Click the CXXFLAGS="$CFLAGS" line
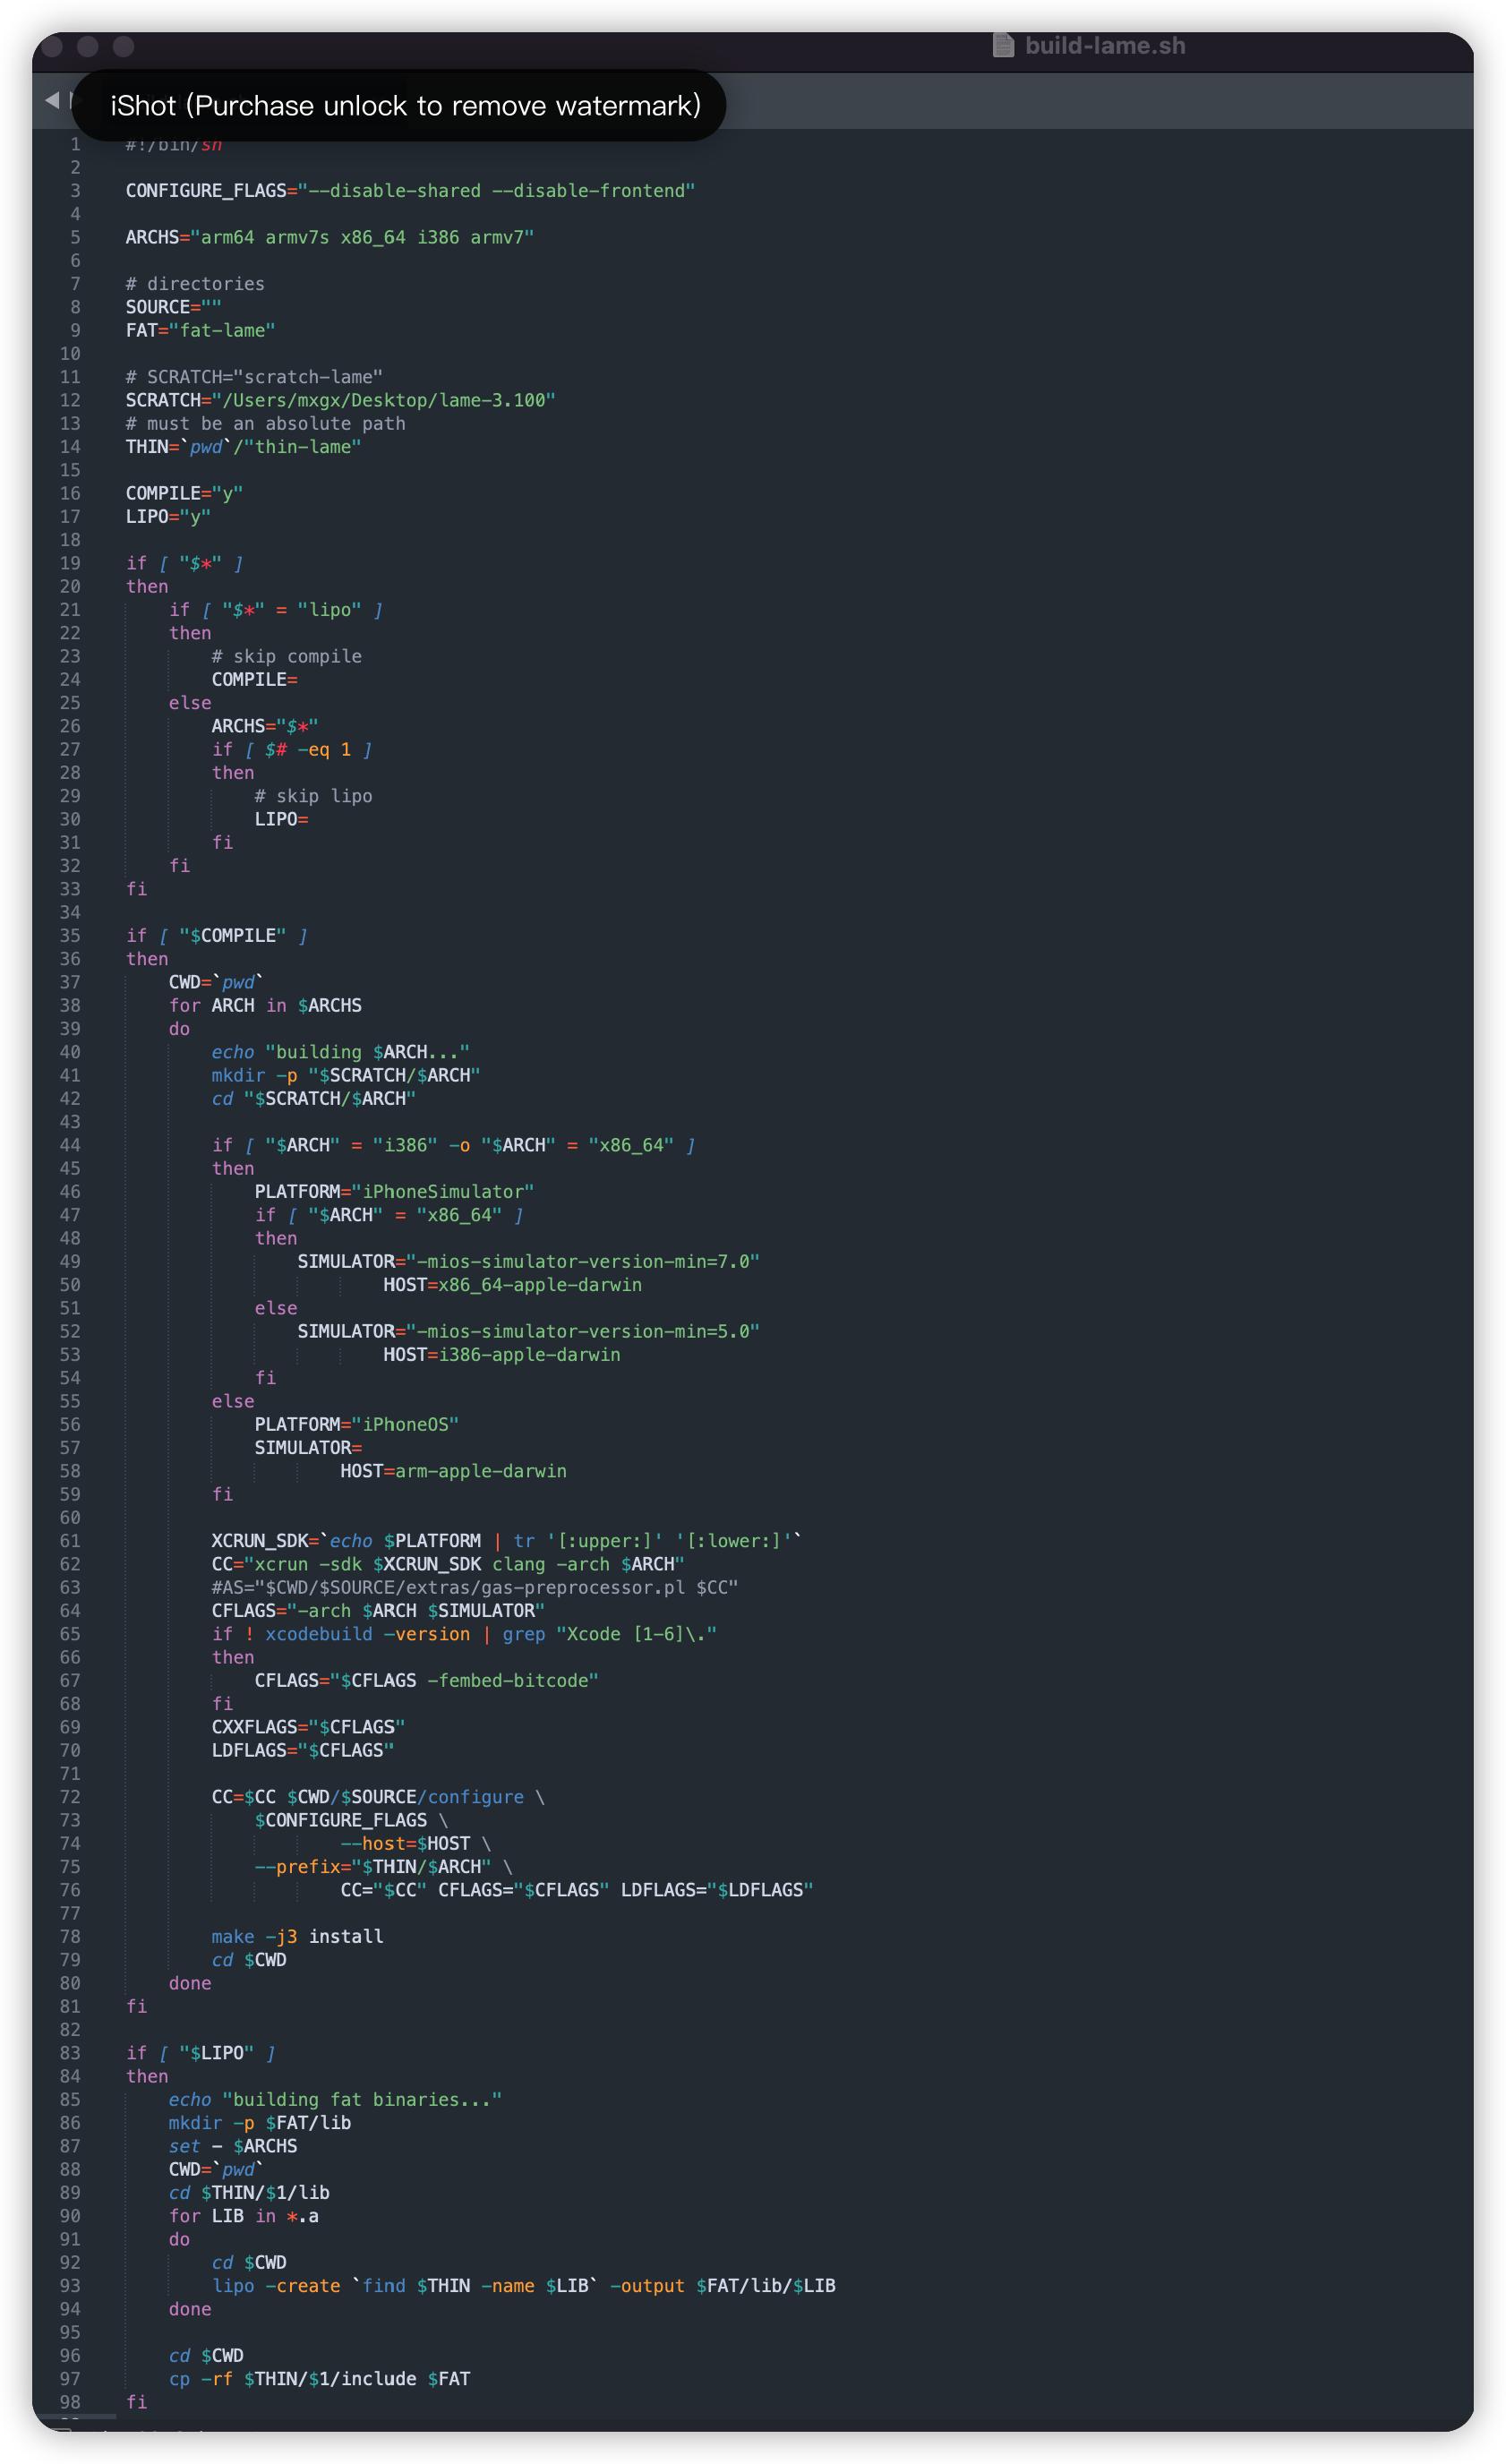This screenshot has height=2464, width=1506. click(x=308, y=1727)
